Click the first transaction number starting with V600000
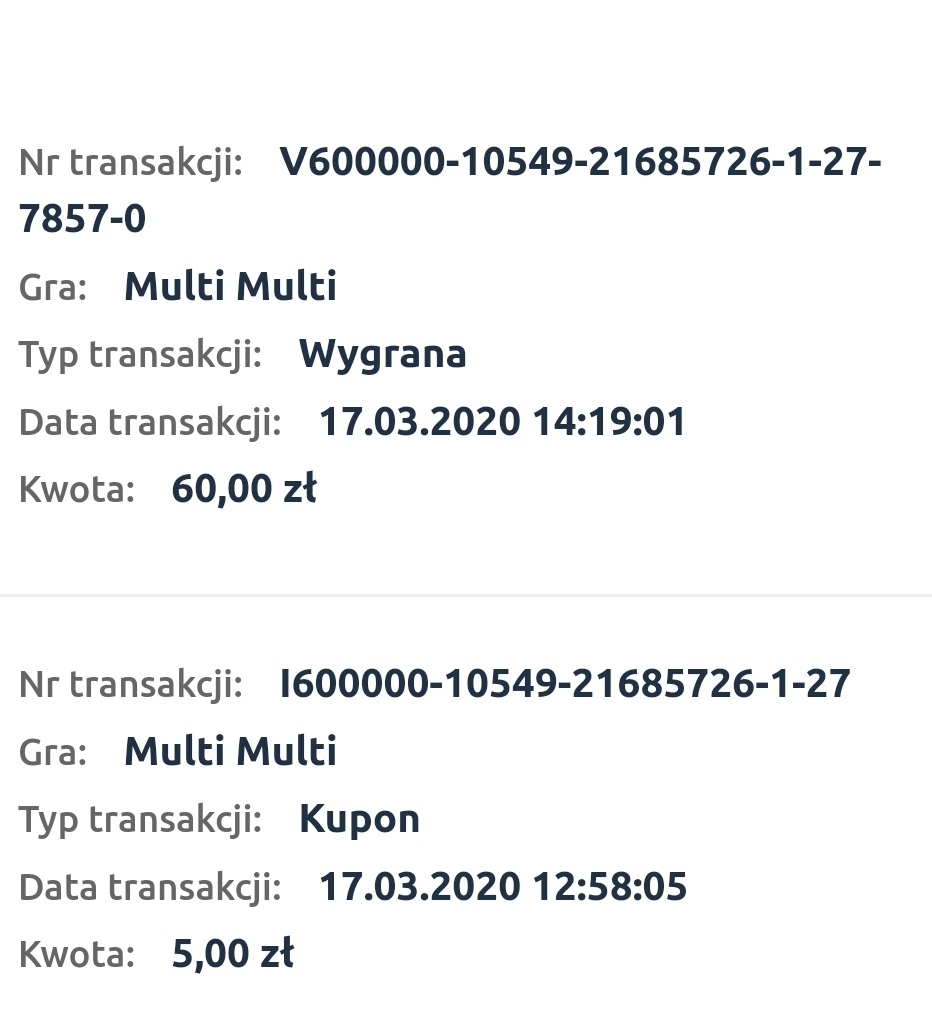The height and width of the screenshot is (1033, 932). pyautogui.click(x=580, y=162)
